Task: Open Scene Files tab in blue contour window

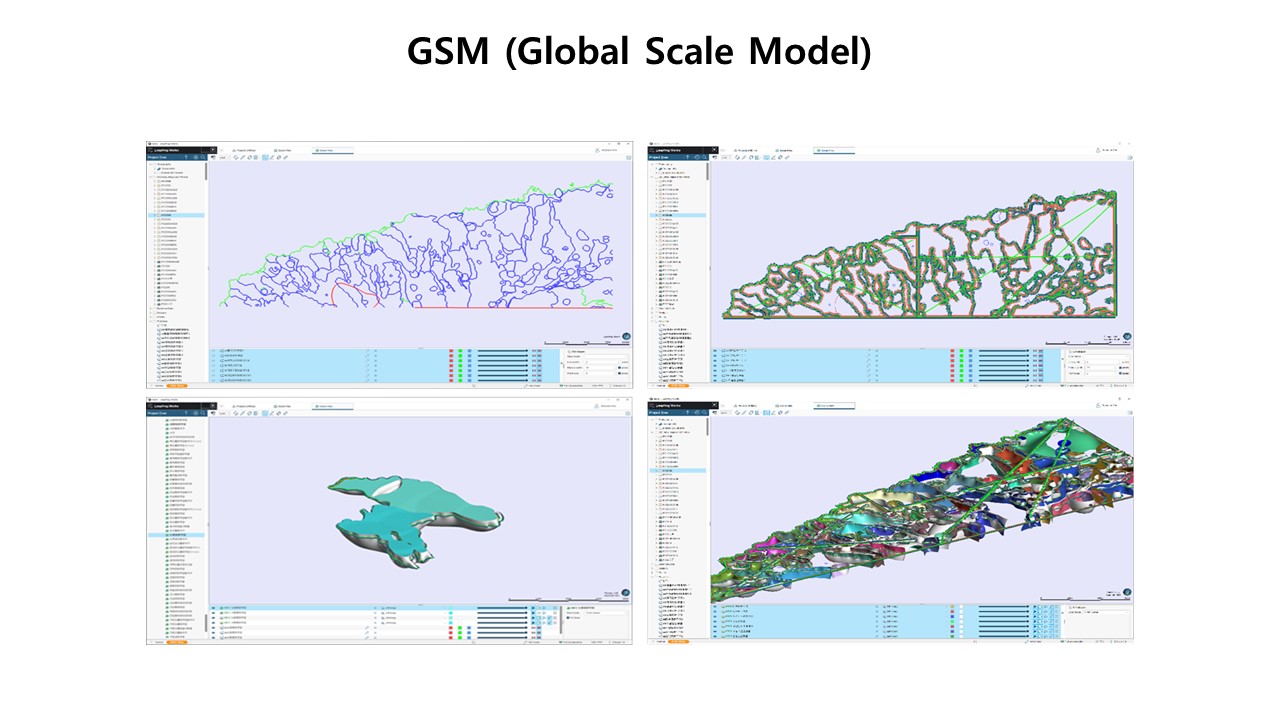Action: pyautogui.click(x=283, y=151)
